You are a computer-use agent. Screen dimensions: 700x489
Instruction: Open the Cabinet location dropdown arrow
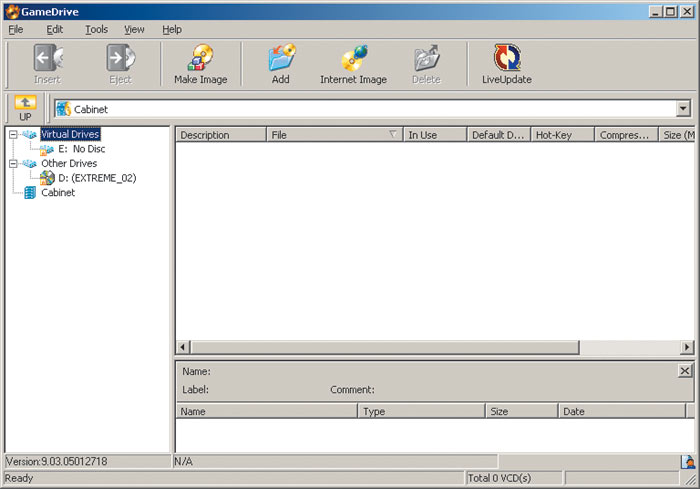683,109
